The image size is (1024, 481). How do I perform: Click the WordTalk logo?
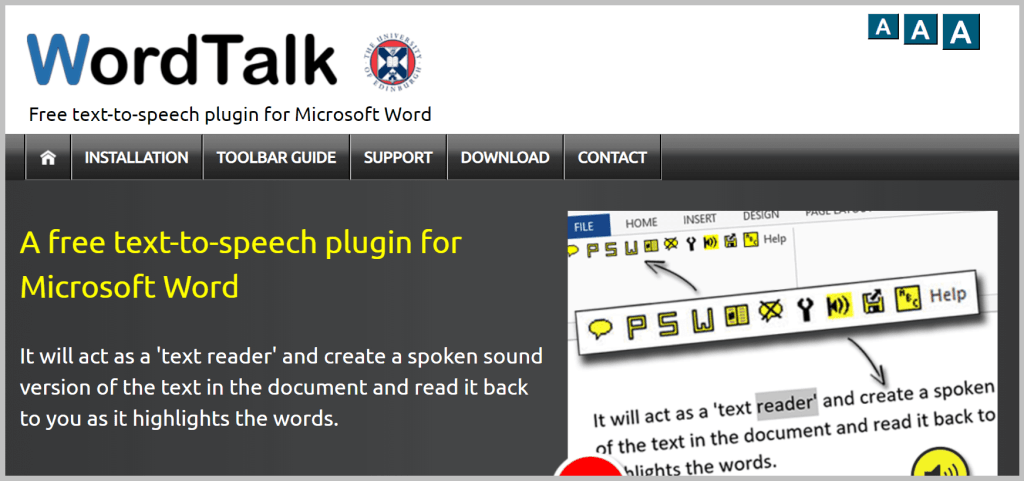182,59
